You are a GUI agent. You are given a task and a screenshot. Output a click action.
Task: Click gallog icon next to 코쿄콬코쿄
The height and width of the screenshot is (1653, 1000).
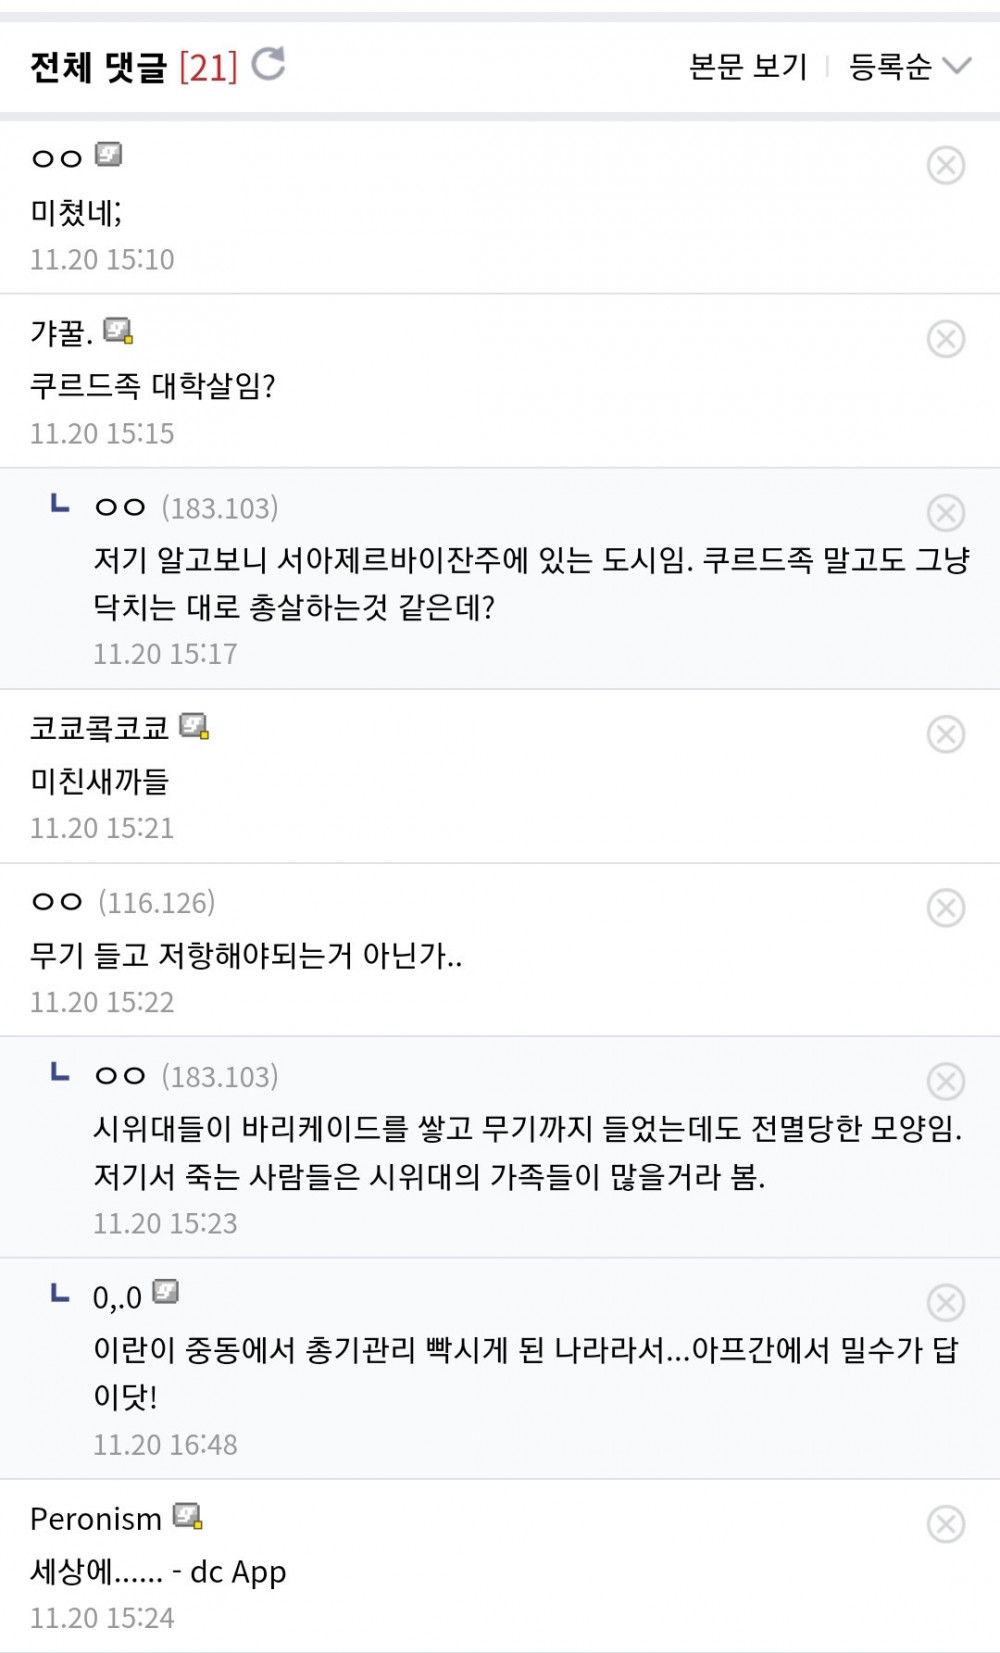click(194, 726)
